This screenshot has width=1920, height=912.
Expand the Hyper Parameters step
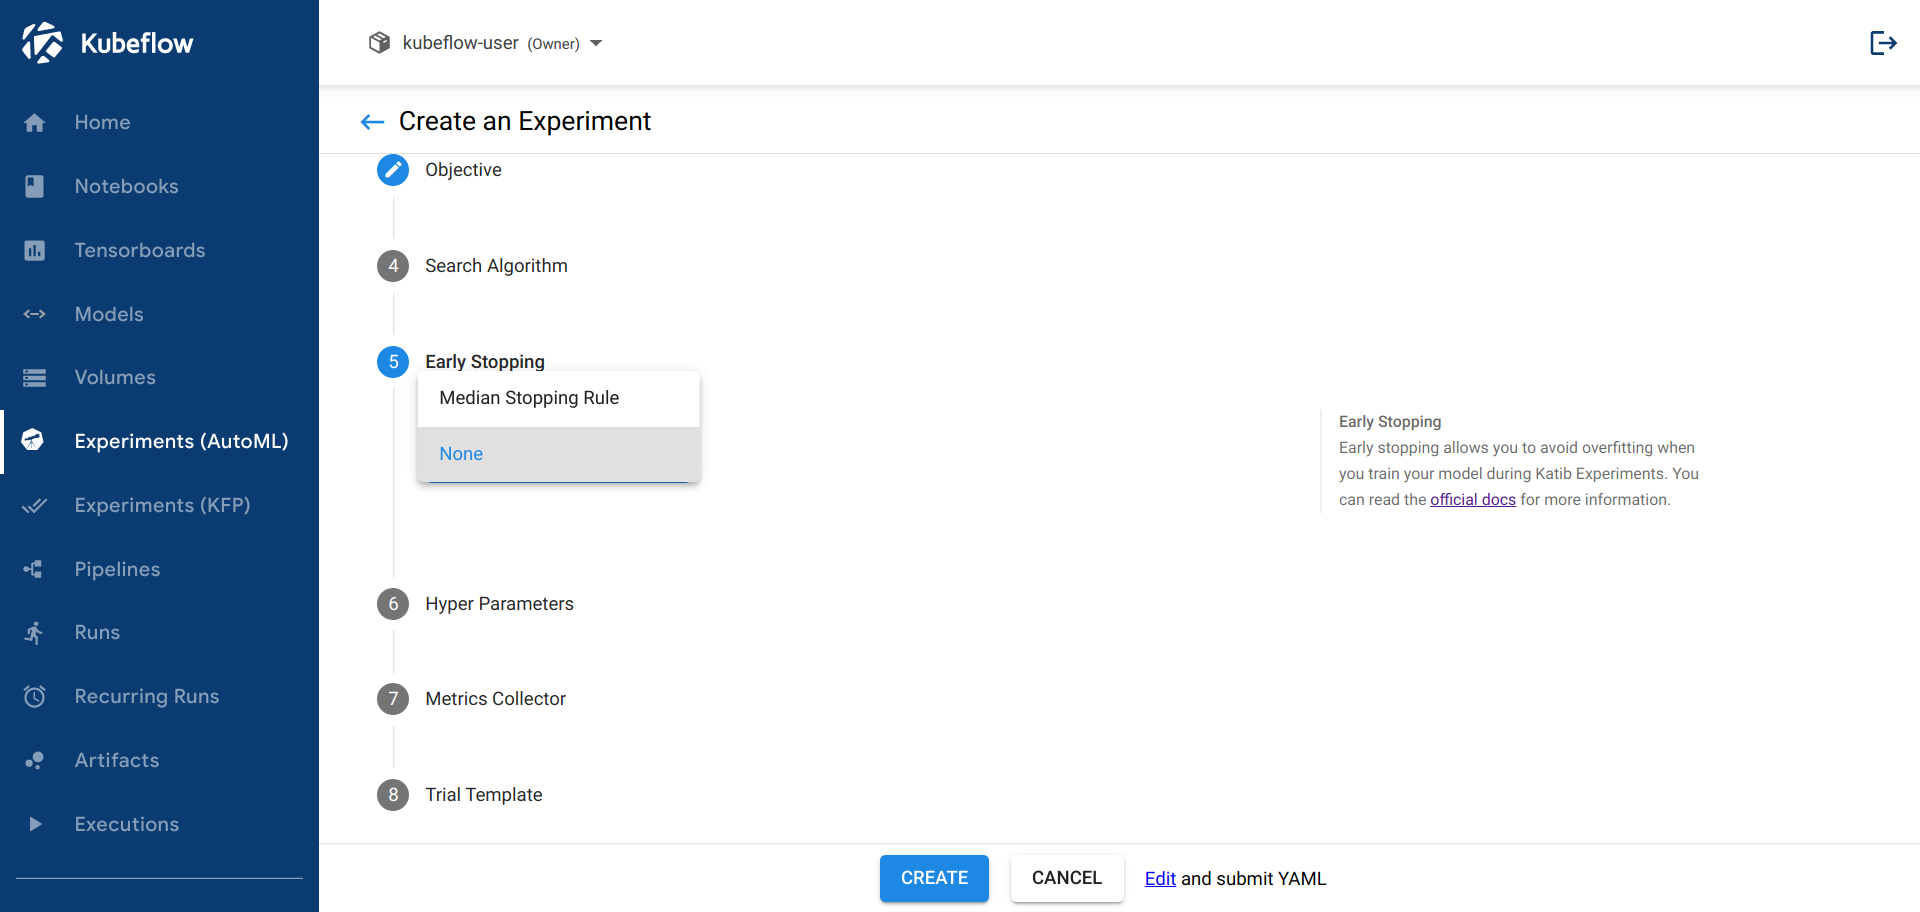point(499,604)
